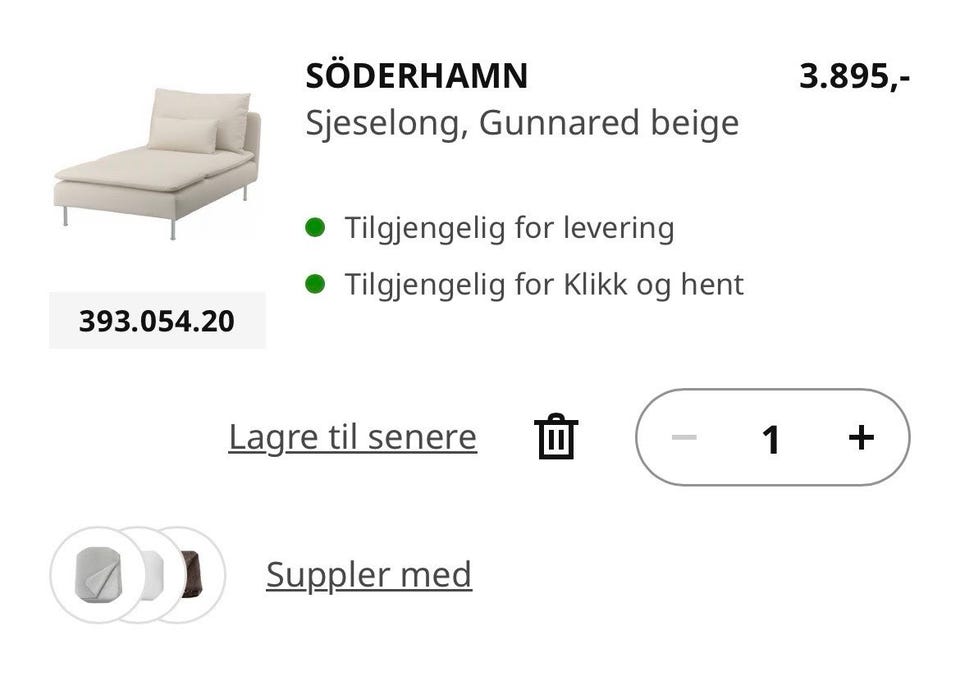Image resolution: width=960 pixels, height=676 pixels.
Task: Click the green dot beside Klikk og hent
Action: point(316,284)
